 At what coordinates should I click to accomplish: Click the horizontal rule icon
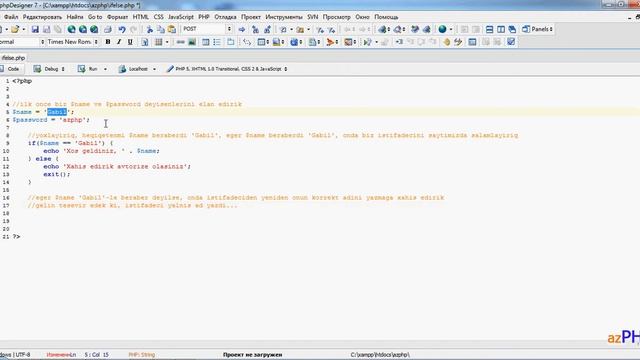[x=180, y=42]
